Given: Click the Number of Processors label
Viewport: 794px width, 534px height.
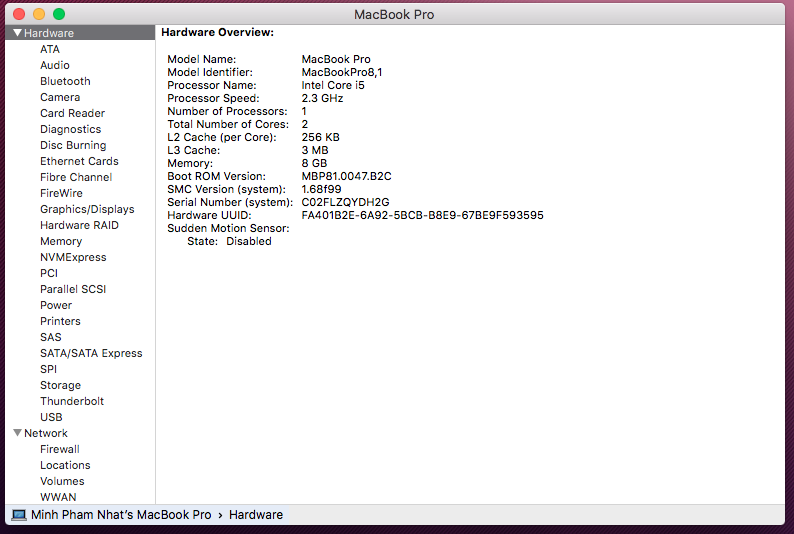Looking at the screenshot, I should pyautogui.click(x=227, y=111).
